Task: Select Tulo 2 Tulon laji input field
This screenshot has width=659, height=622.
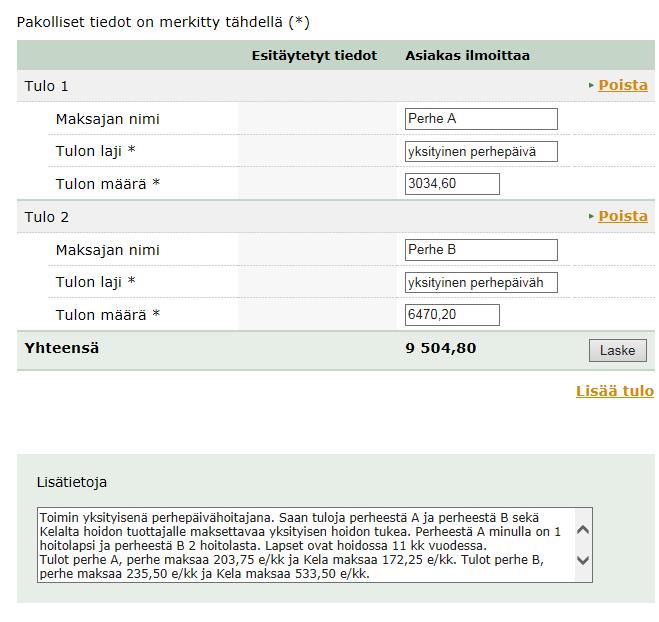Action: (x=481, y=283)
